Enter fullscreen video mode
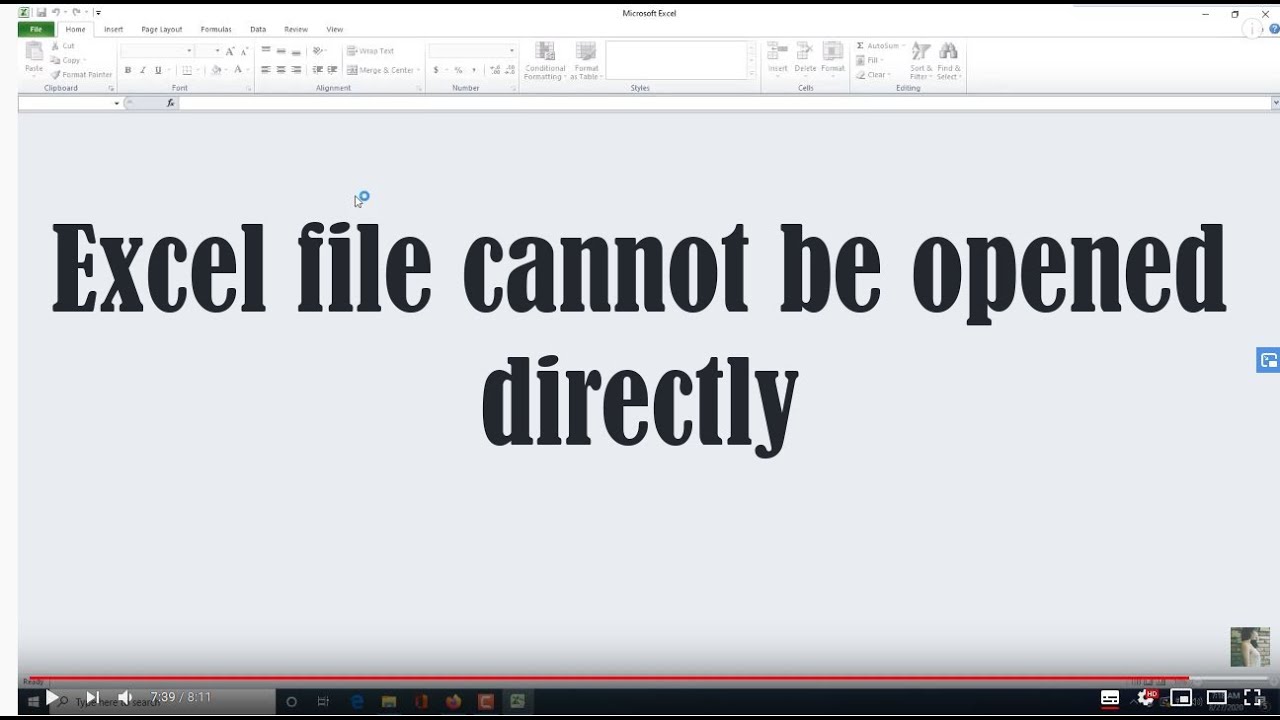 click(x=1253, y=697)
